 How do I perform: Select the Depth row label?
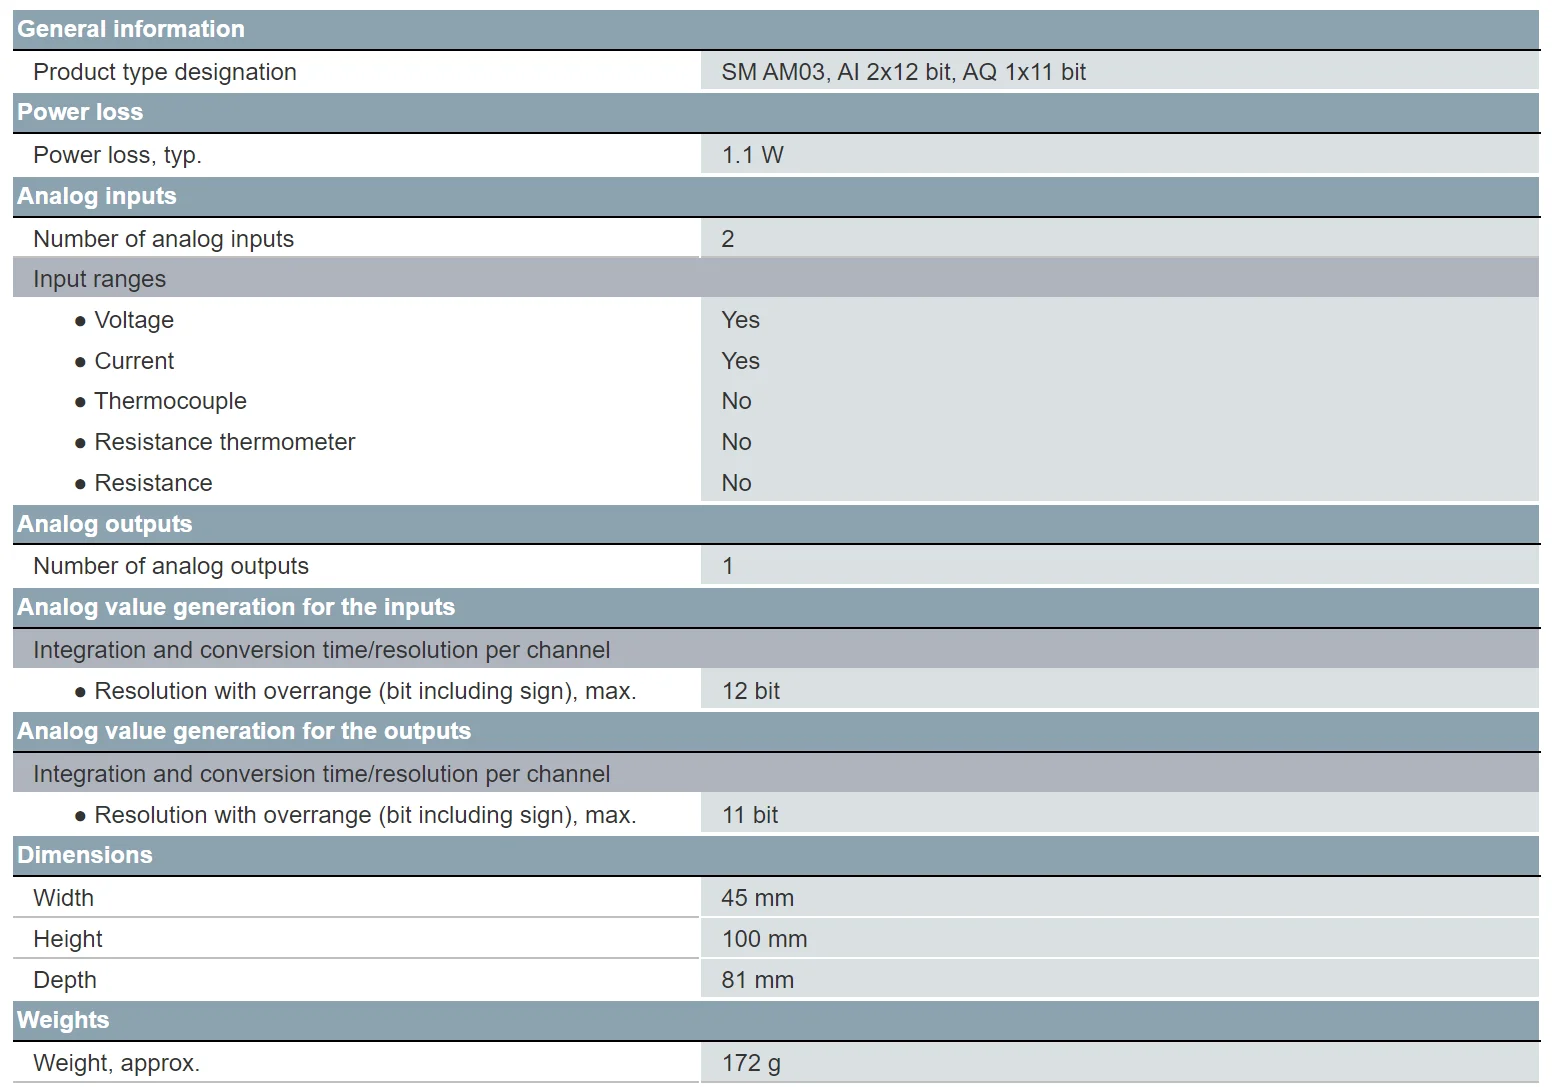(x=65, y=980)
